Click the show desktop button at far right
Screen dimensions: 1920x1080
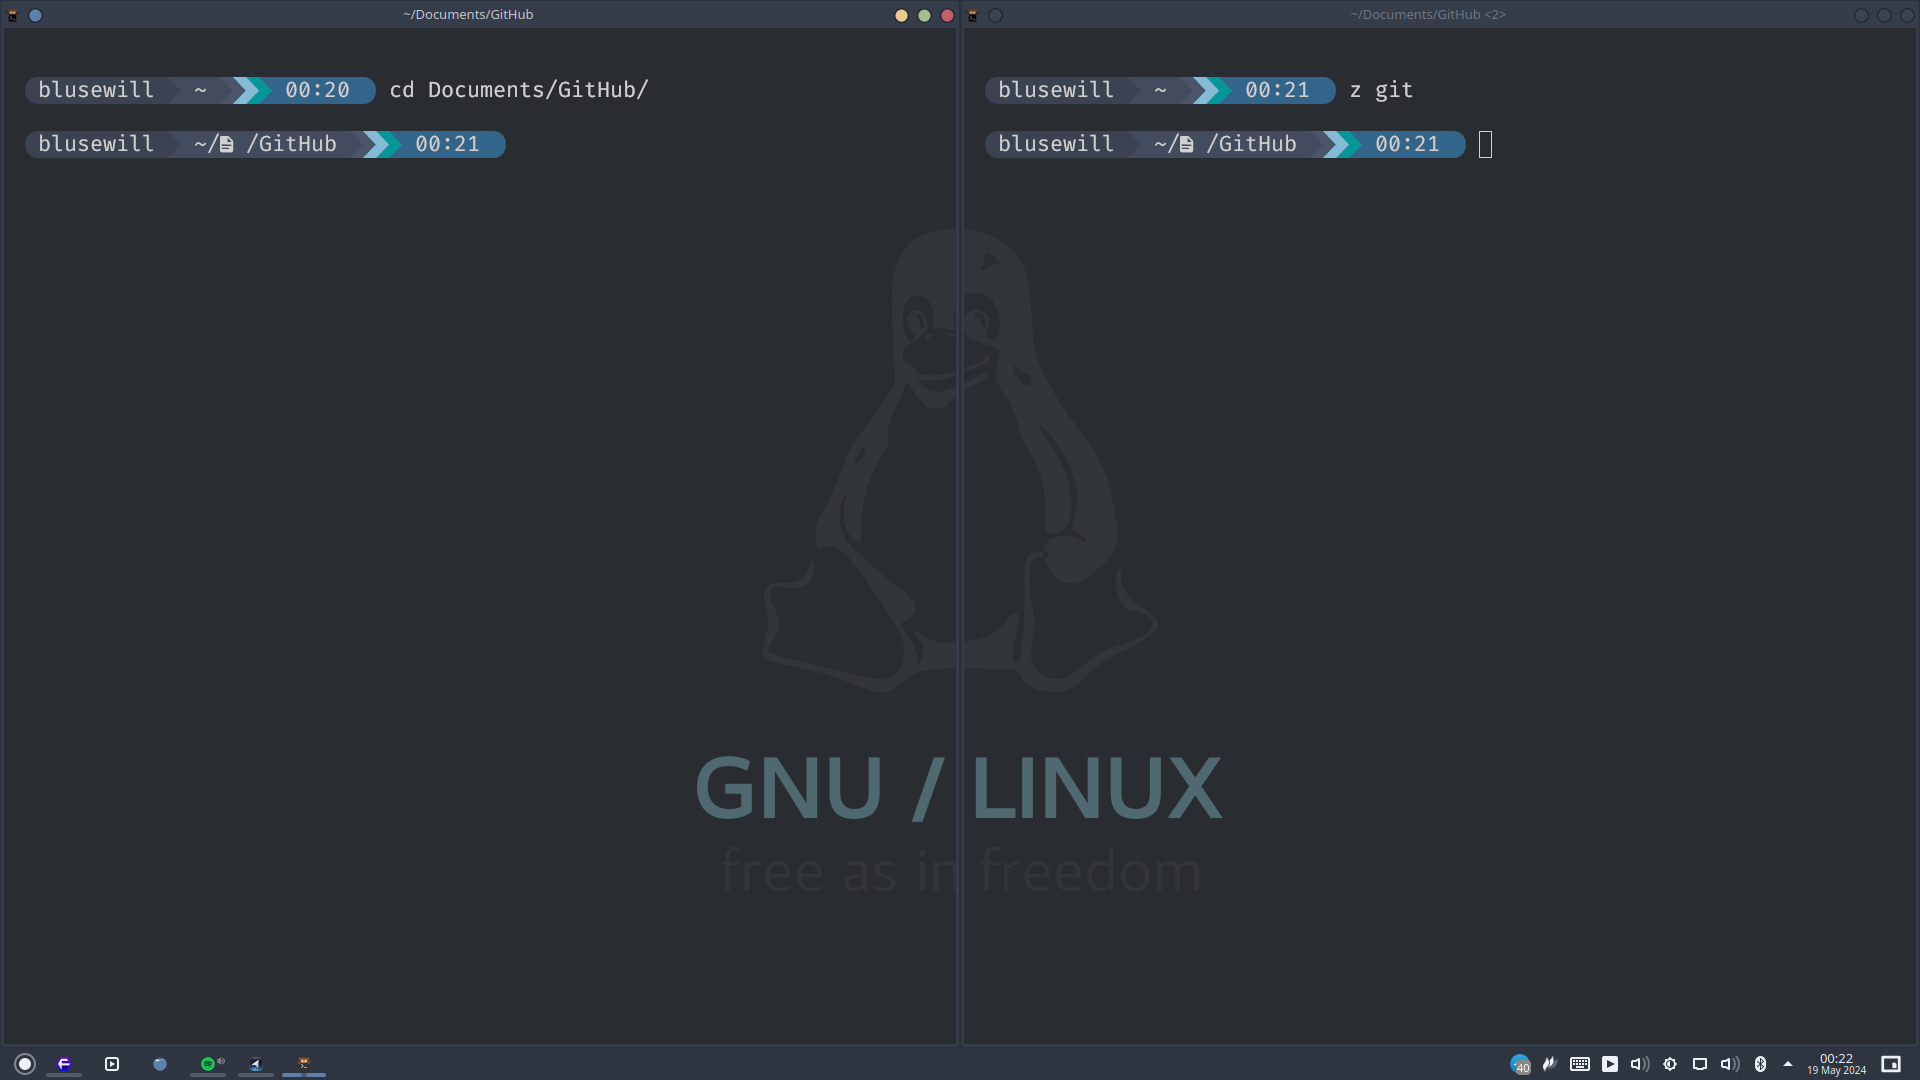click(x=1890, y=1064)
